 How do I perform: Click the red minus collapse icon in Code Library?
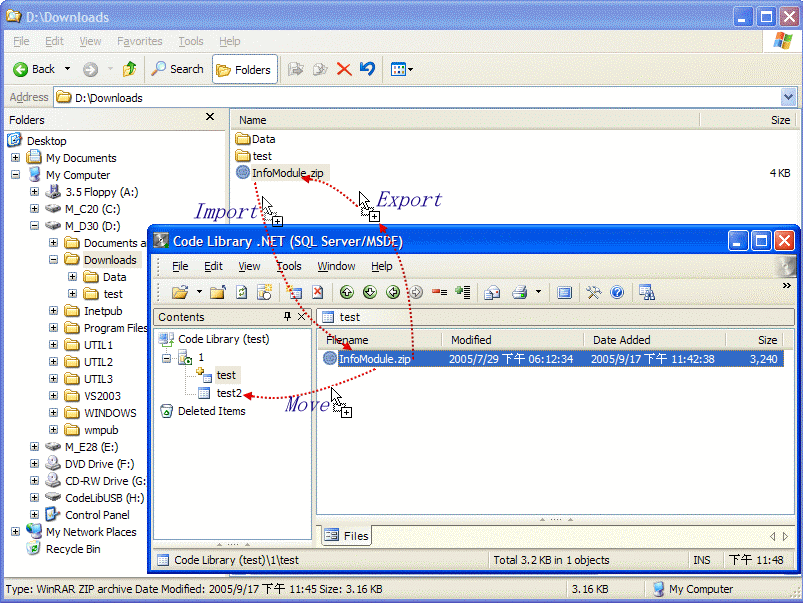tap(439, 293)
